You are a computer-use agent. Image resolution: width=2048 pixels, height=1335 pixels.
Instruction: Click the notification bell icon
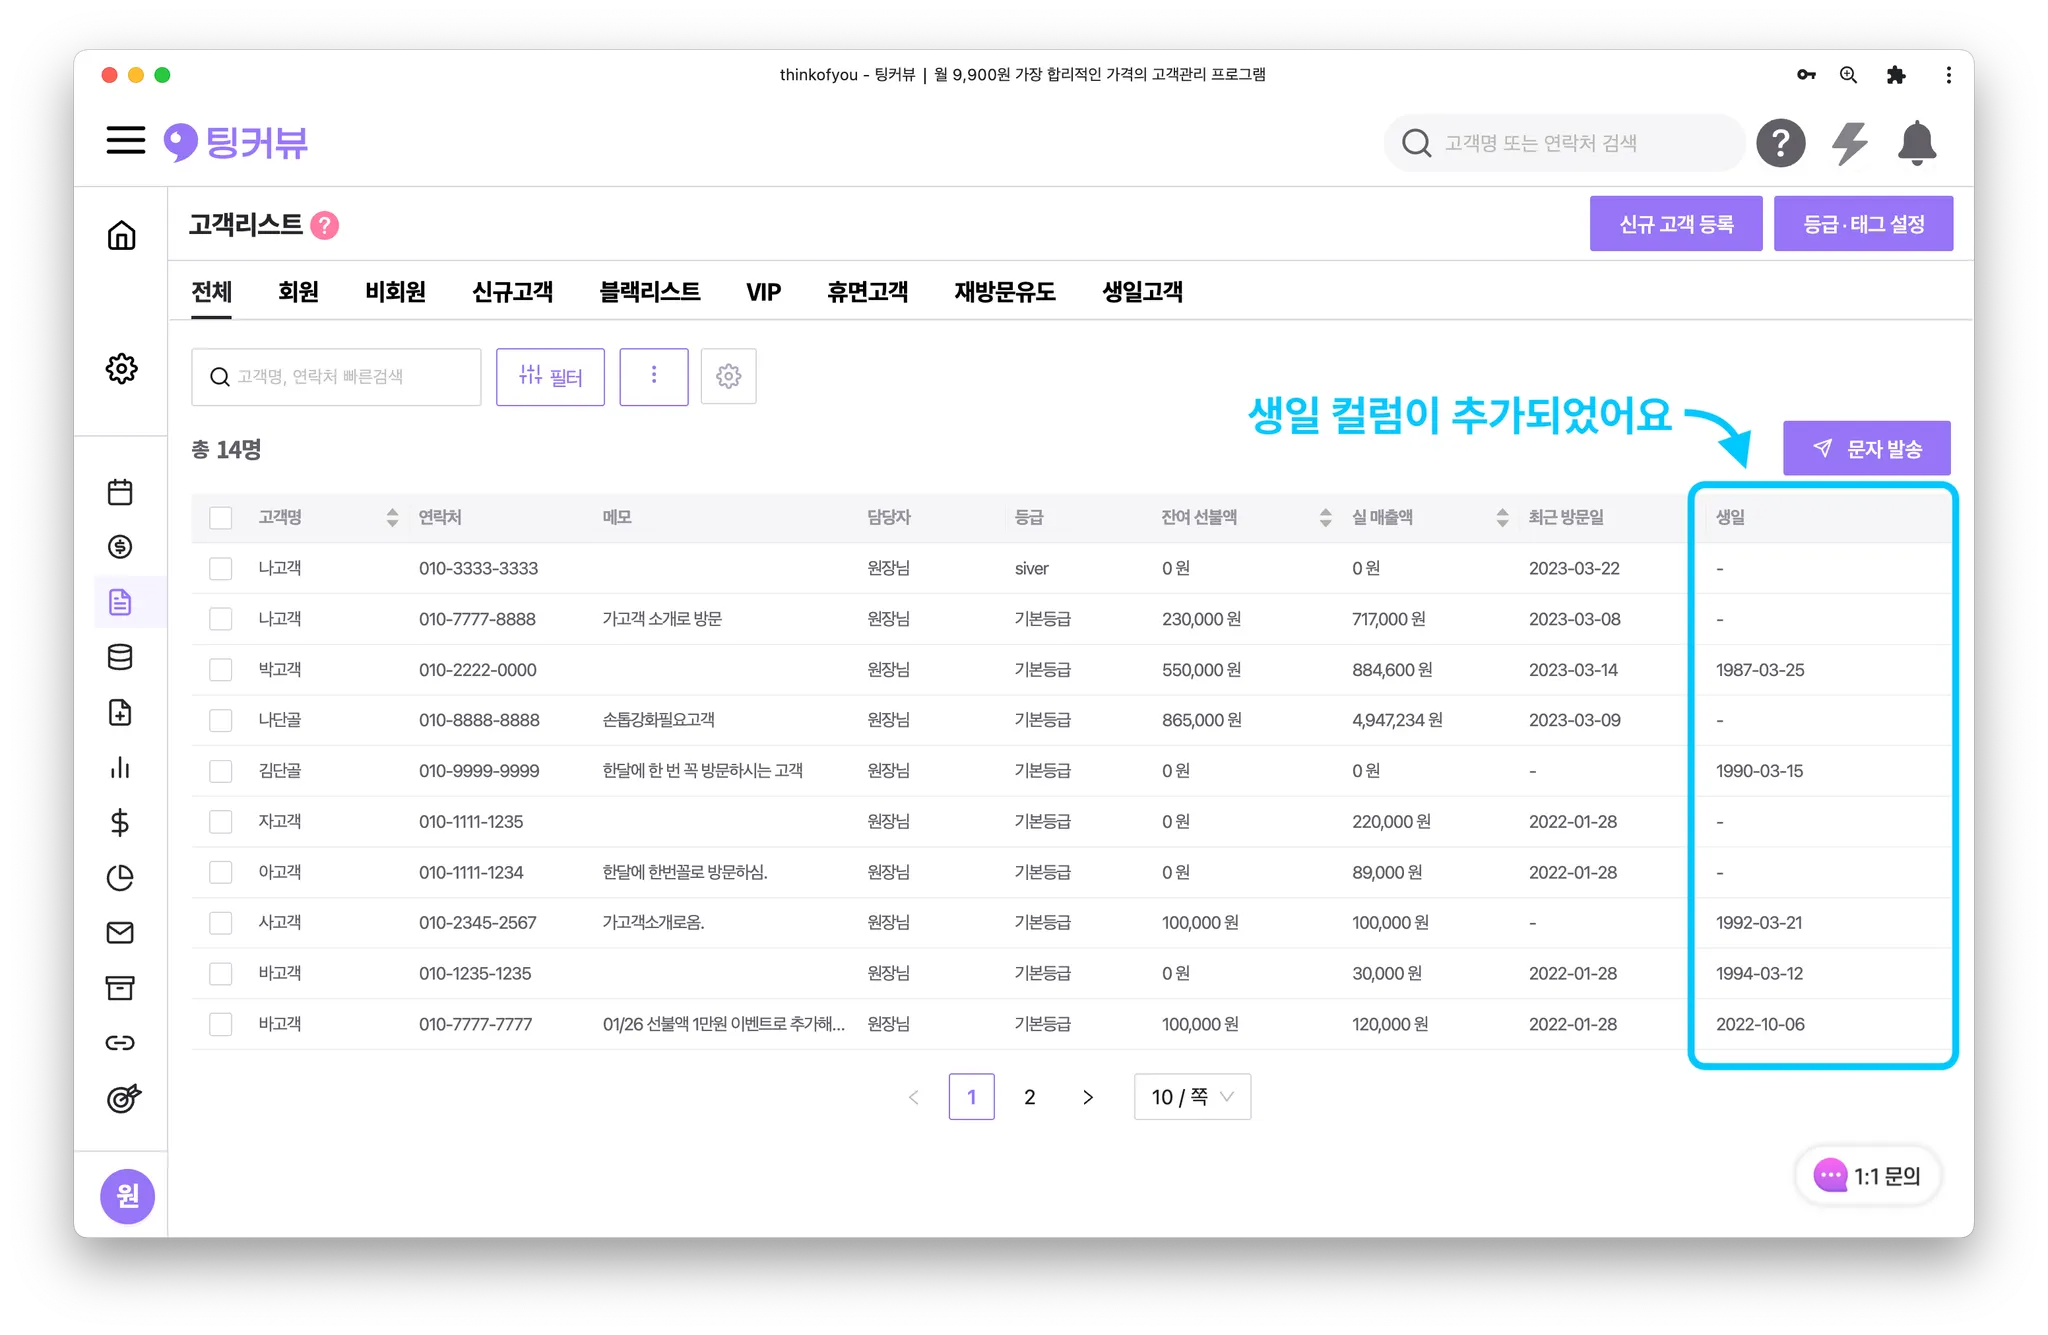pyautogui.click(x=1916, y=143)
